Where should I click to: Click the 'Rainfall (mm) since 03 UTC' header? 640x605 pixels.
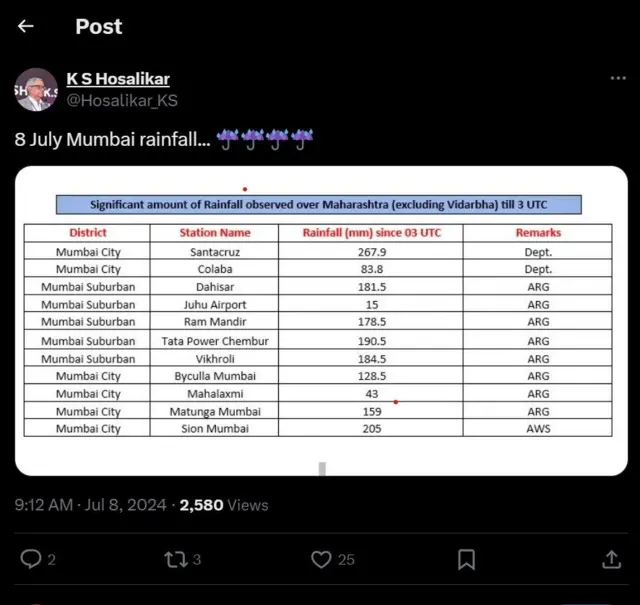click(371, 233)
